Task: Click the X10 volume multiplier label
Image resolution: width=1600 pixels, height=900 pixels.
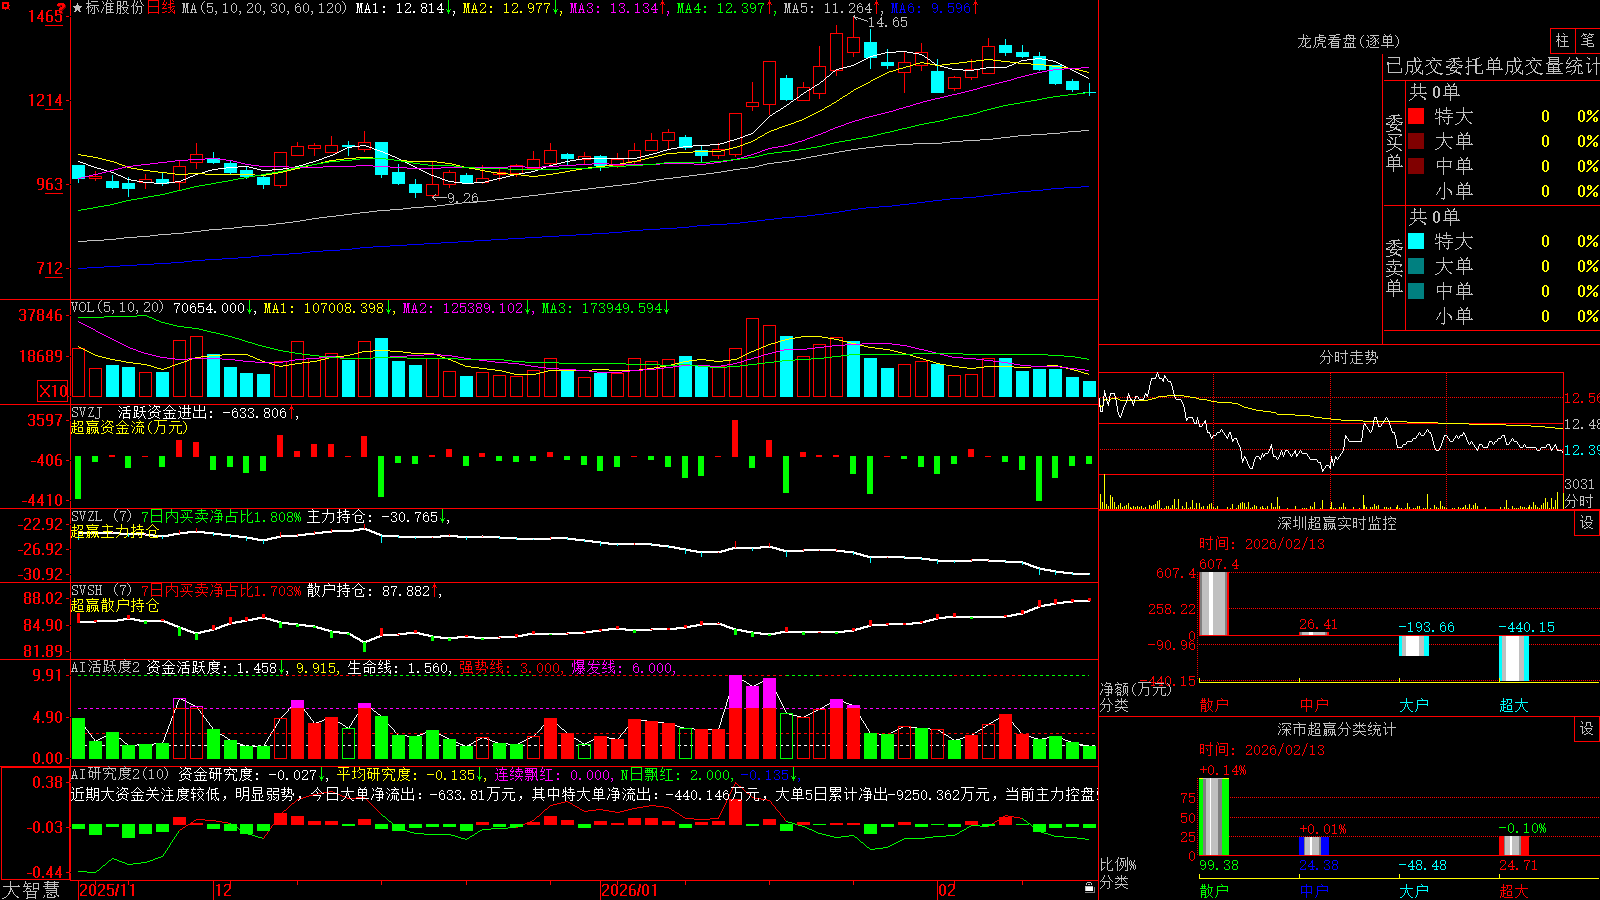Action: [x=53, y=391]
